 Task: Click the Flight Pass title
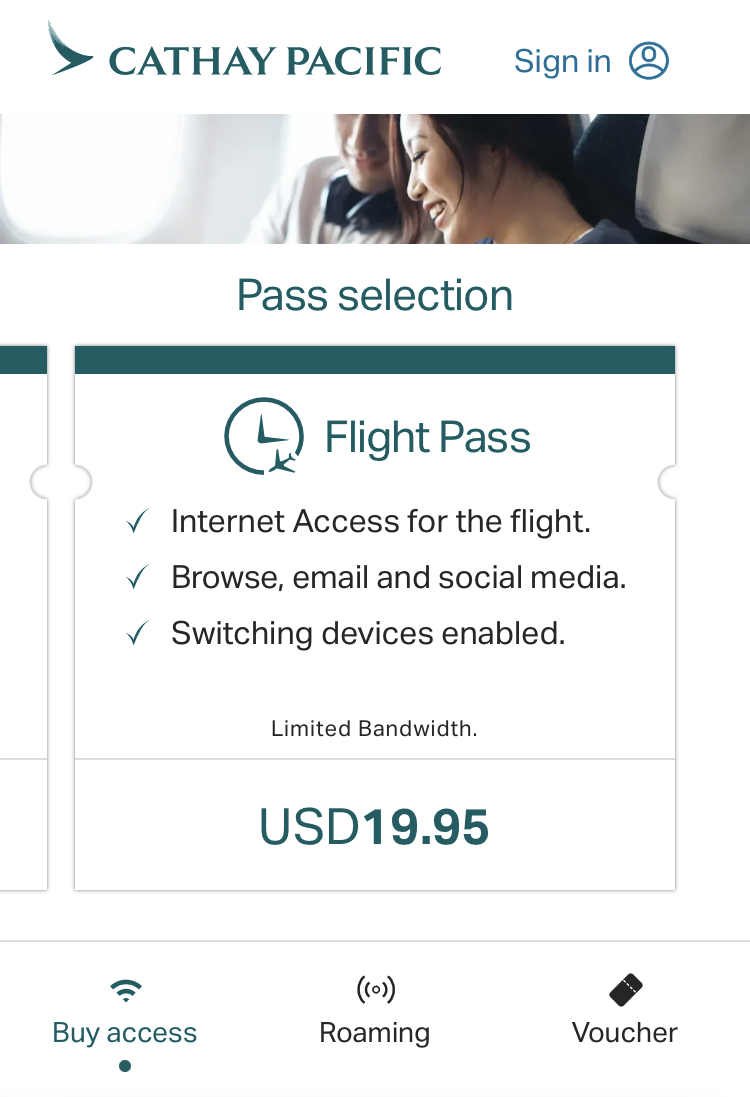tap(427, 438)
